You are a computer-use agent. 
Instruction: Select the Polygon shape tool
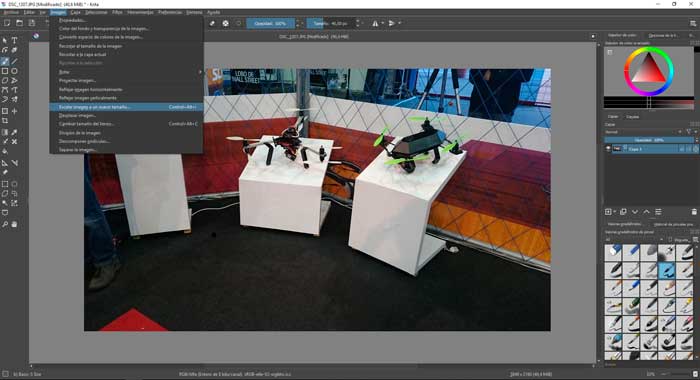point(5,81)
